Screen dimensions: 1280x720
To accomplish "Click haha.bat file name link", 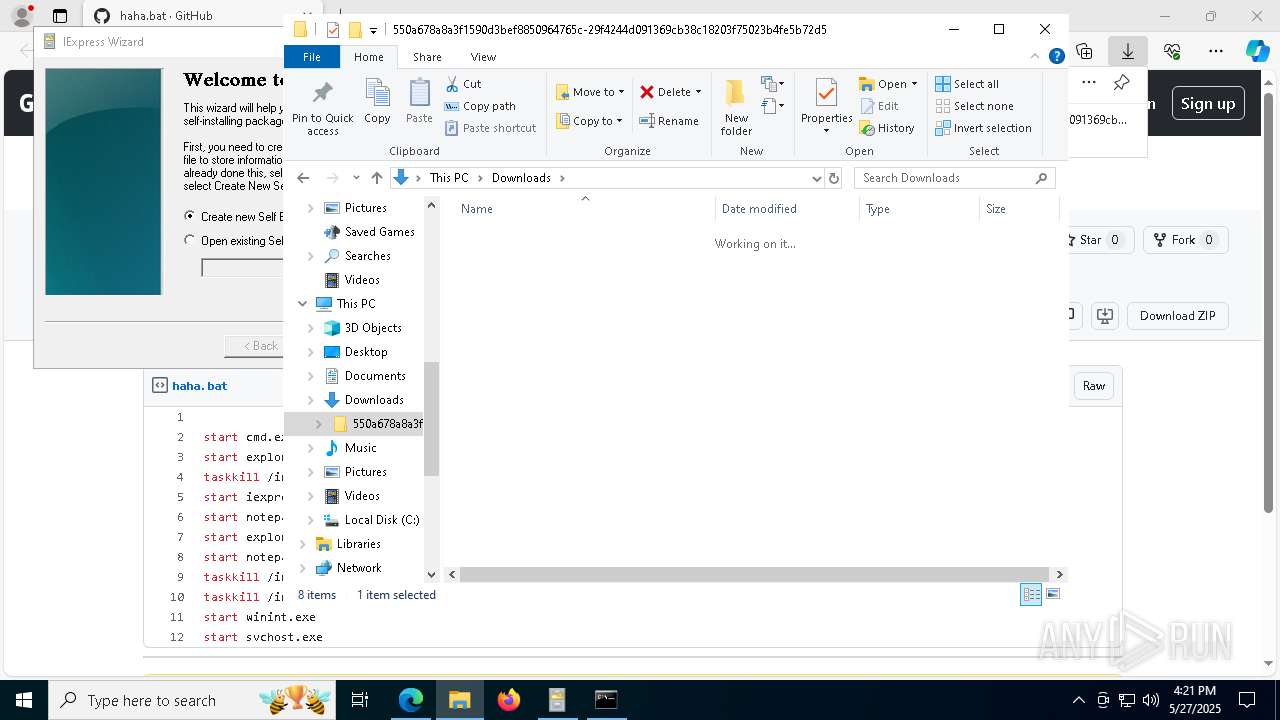I will click(x=199, y=386).
